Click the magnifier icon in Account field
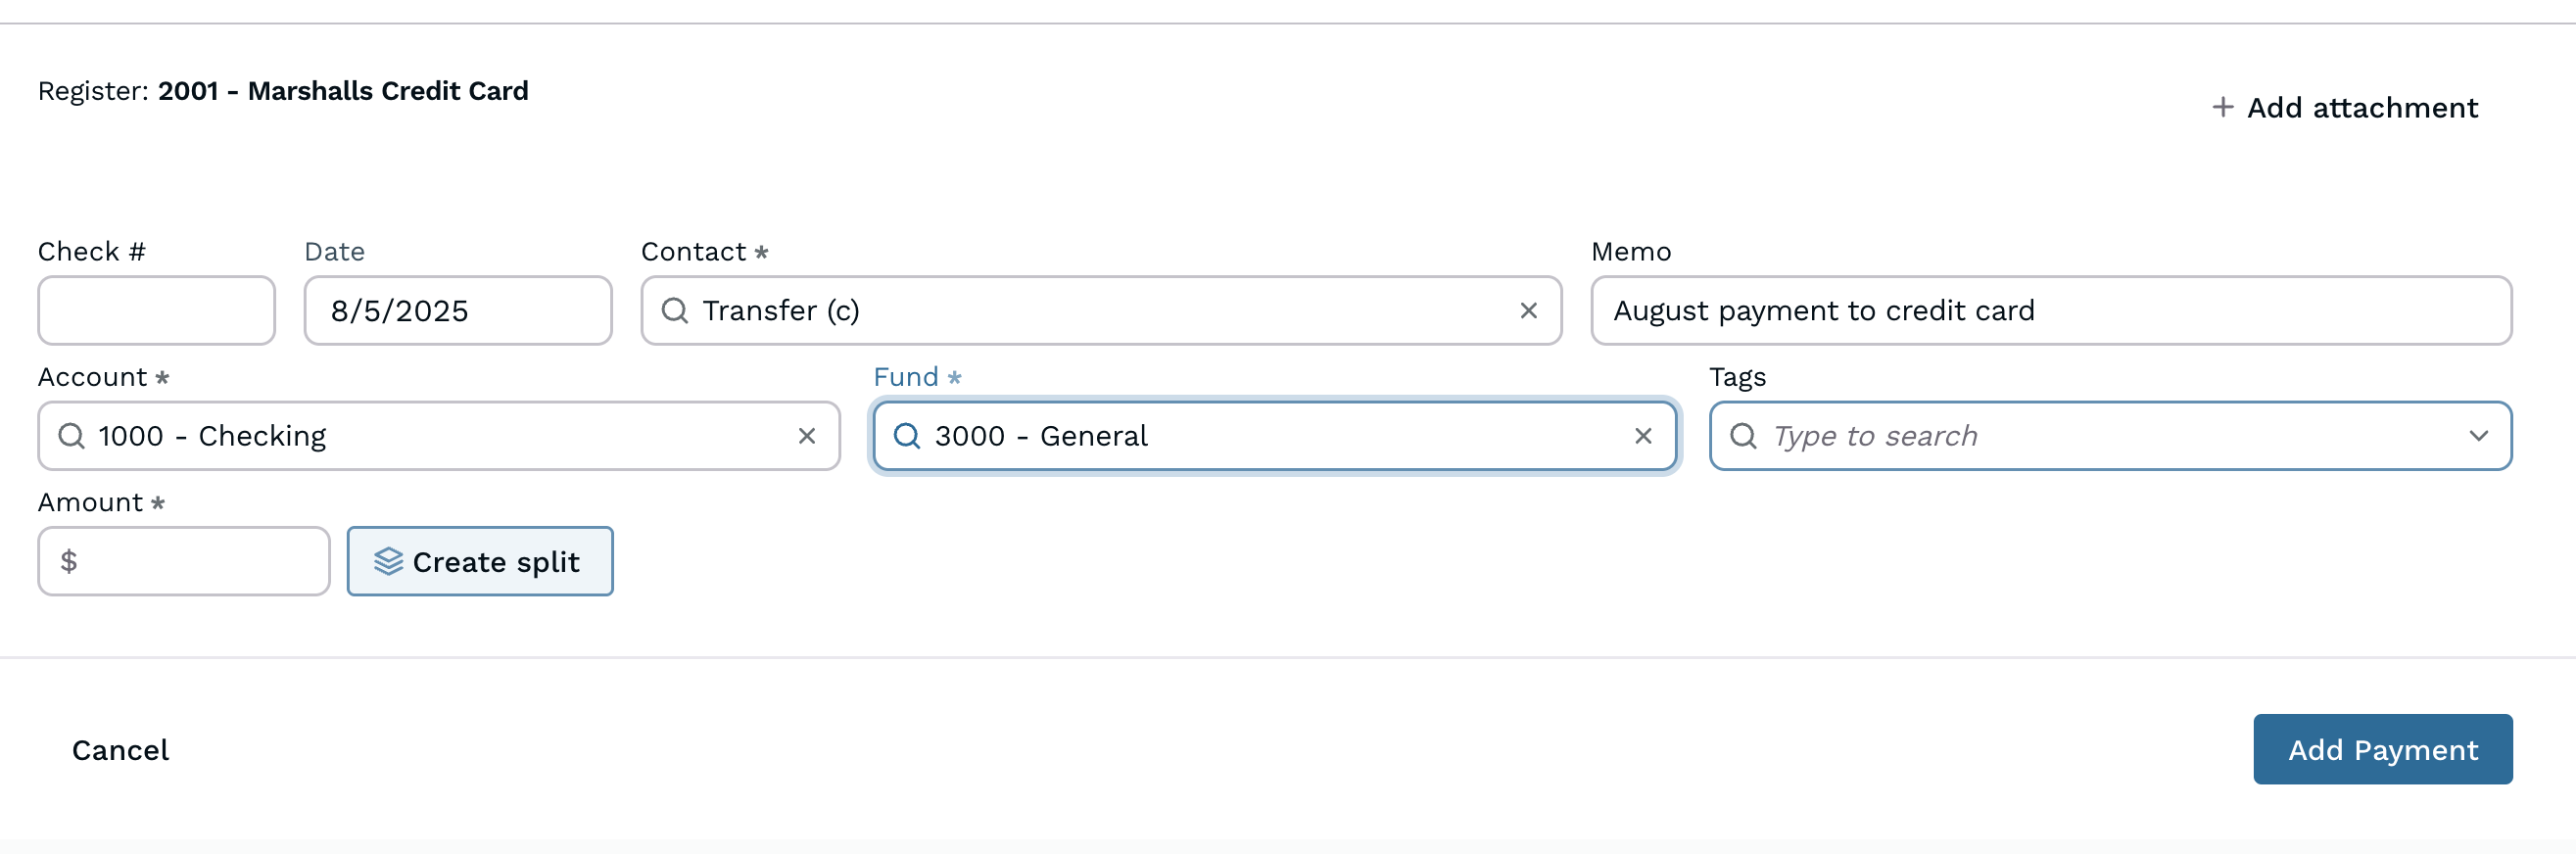This screenshot has height=854, width=2576. click(x=71, y=436)
